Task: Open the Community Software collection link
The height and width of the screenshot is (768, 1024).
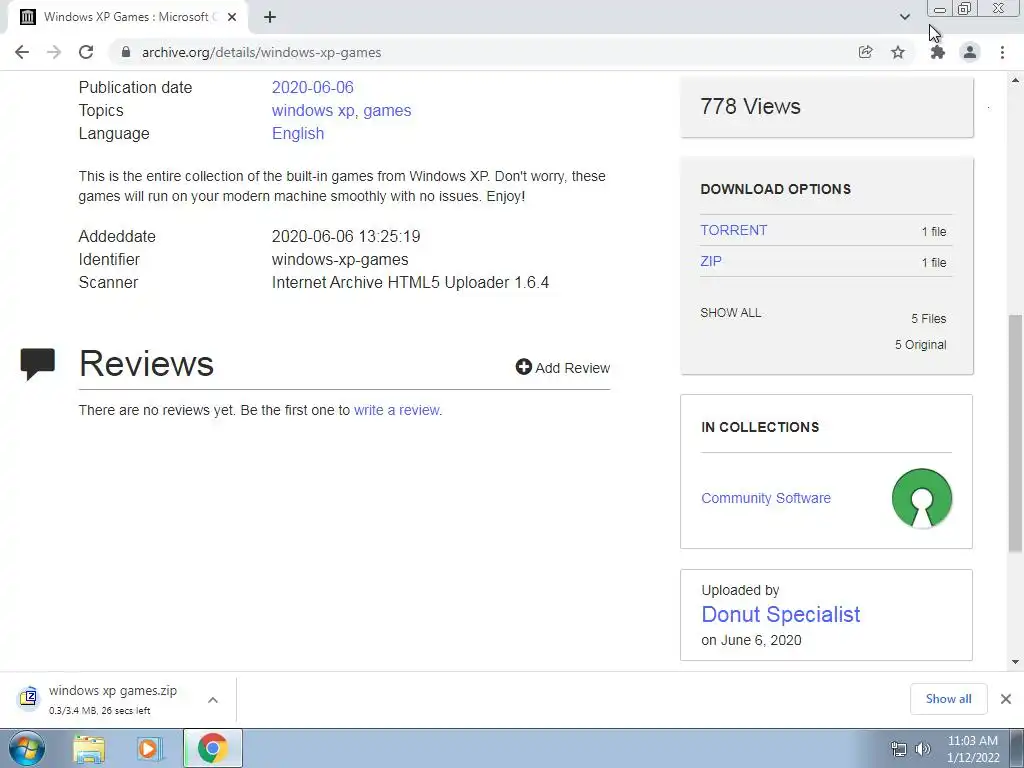Action: (765, 498)
